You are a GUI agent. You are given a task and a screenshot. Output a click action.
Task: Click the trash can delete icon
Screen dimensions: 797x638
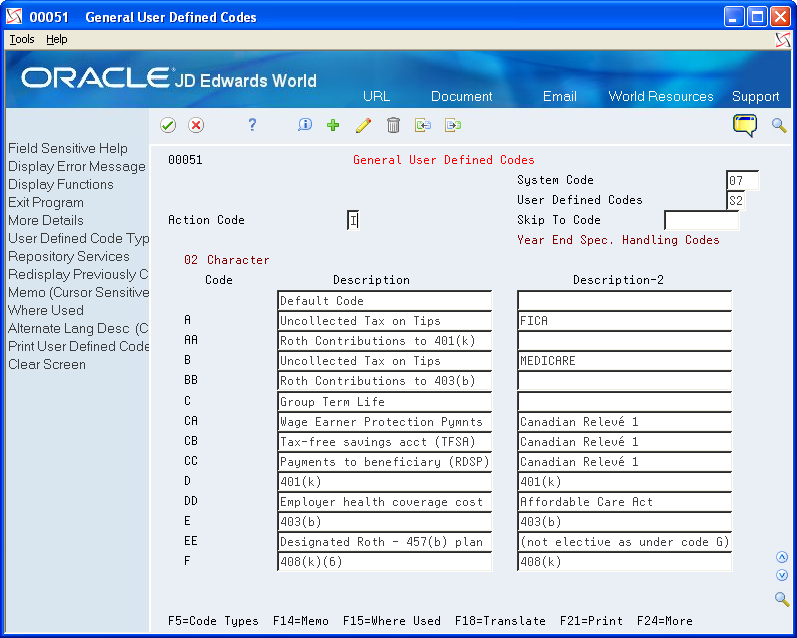(x=393, y=125)
